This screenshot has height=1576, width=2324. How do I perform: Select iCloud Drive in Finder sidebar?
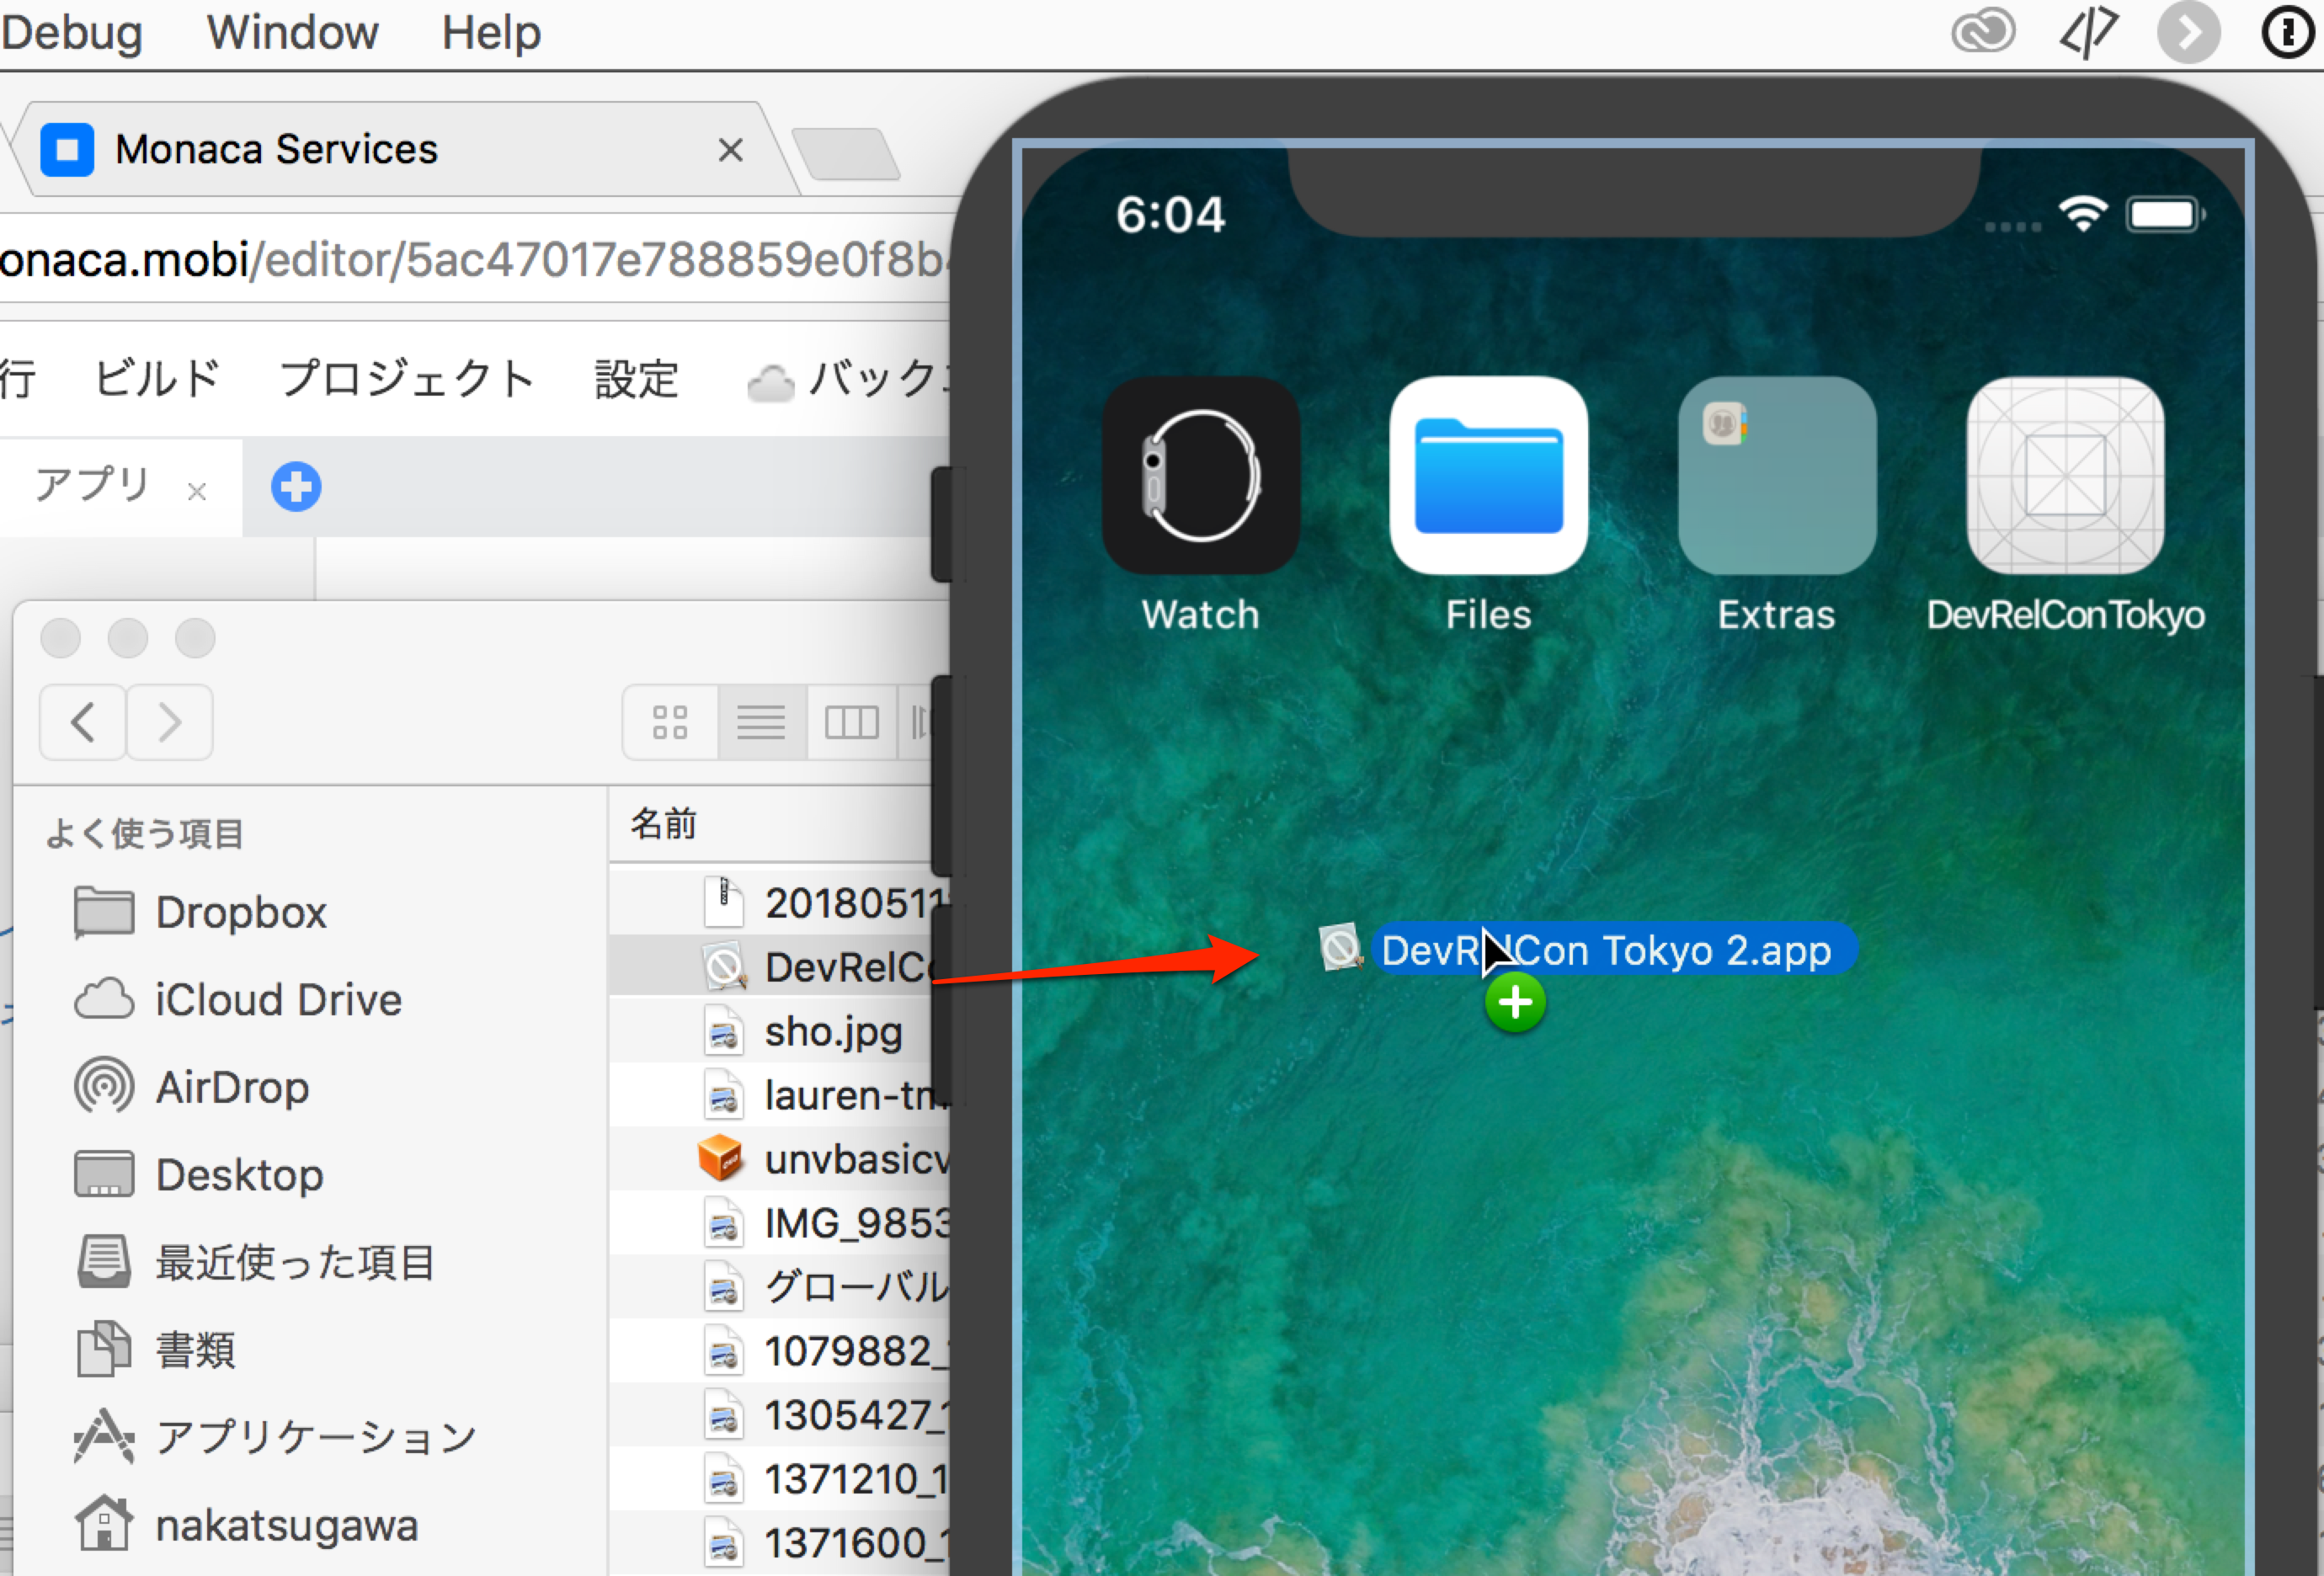[x=238, y=999]
